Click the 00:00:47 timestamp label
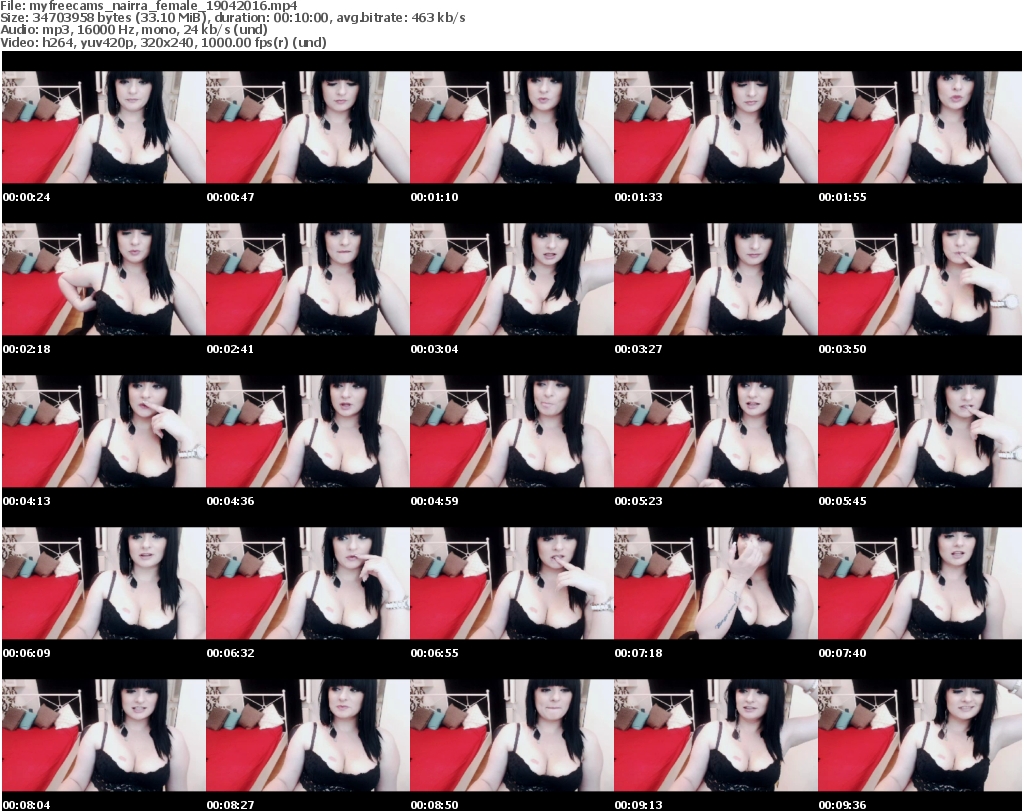Screen dimensions: 1024x811 coord(231,197)
